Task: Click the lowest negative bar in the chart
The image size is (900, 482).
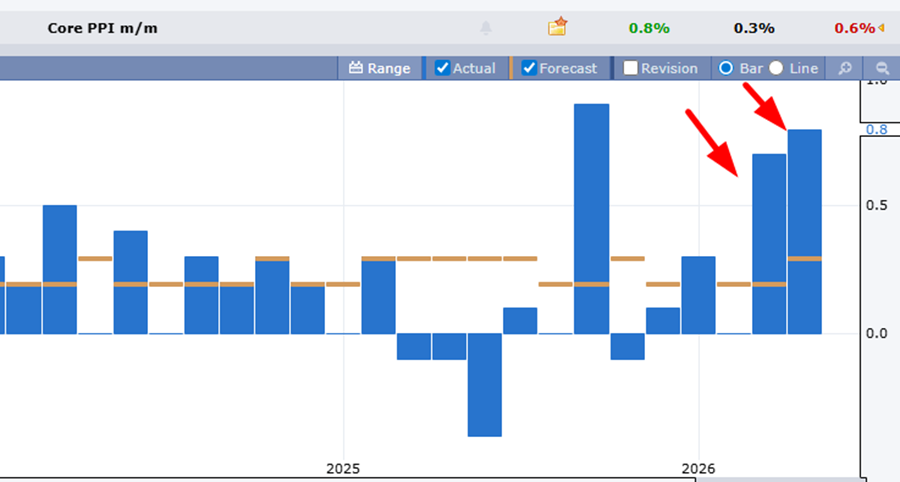Action: 485,385
